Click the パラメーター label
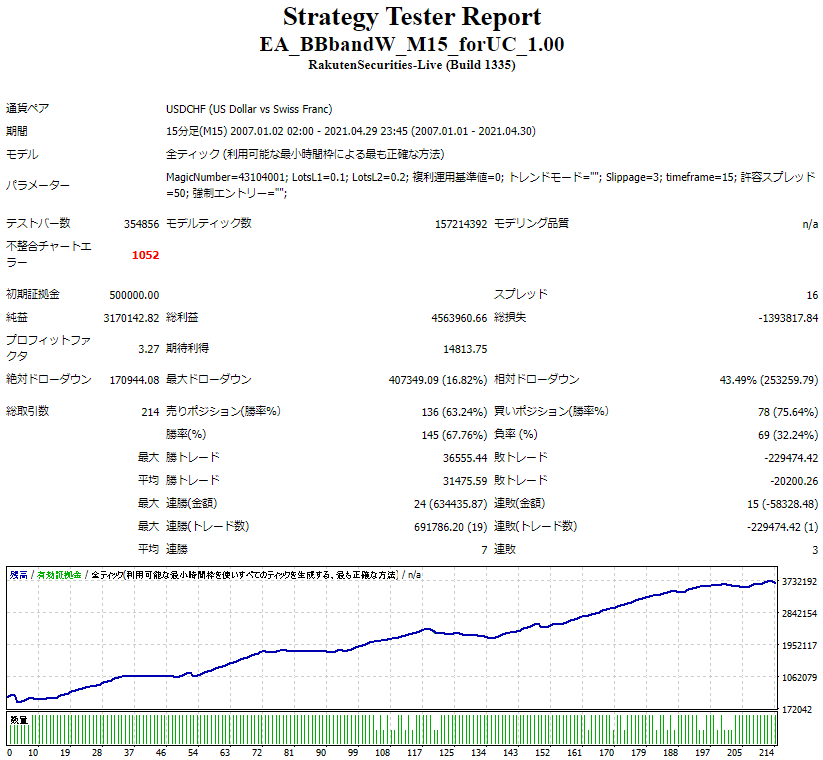 pos(38,185)
